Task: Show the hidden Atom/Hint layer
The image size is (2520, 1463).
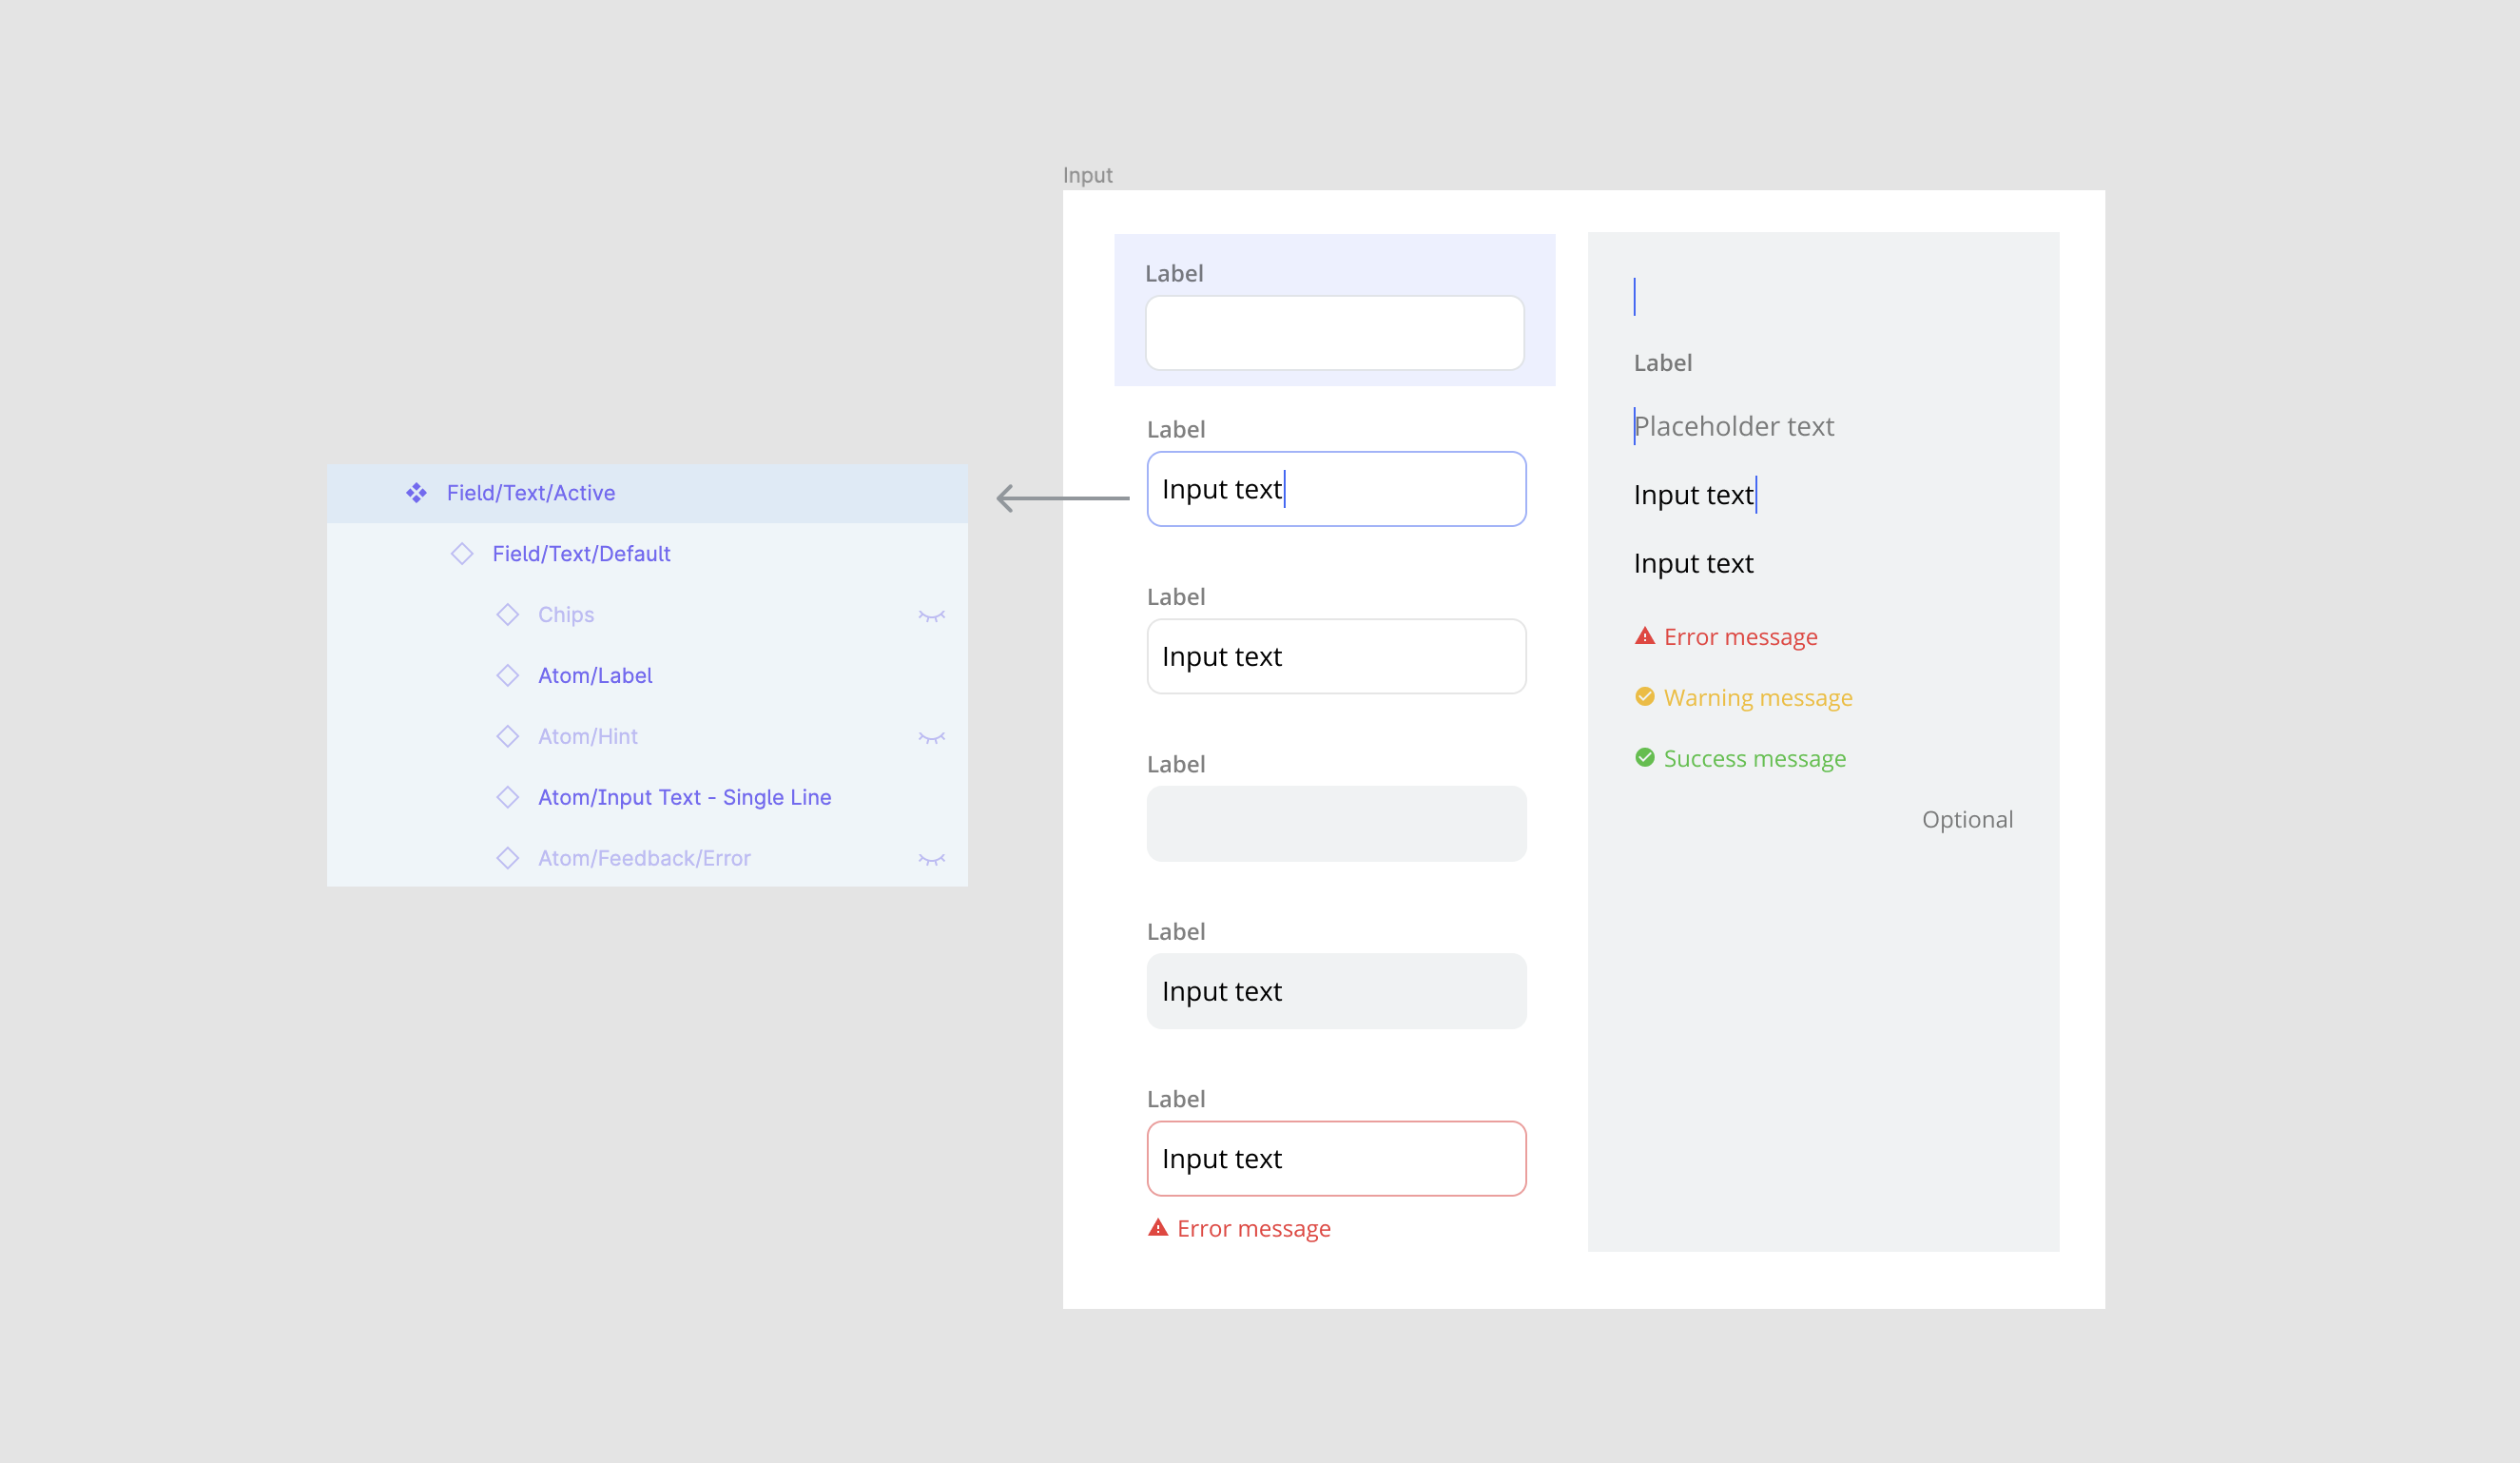Action: coord(932,736)
